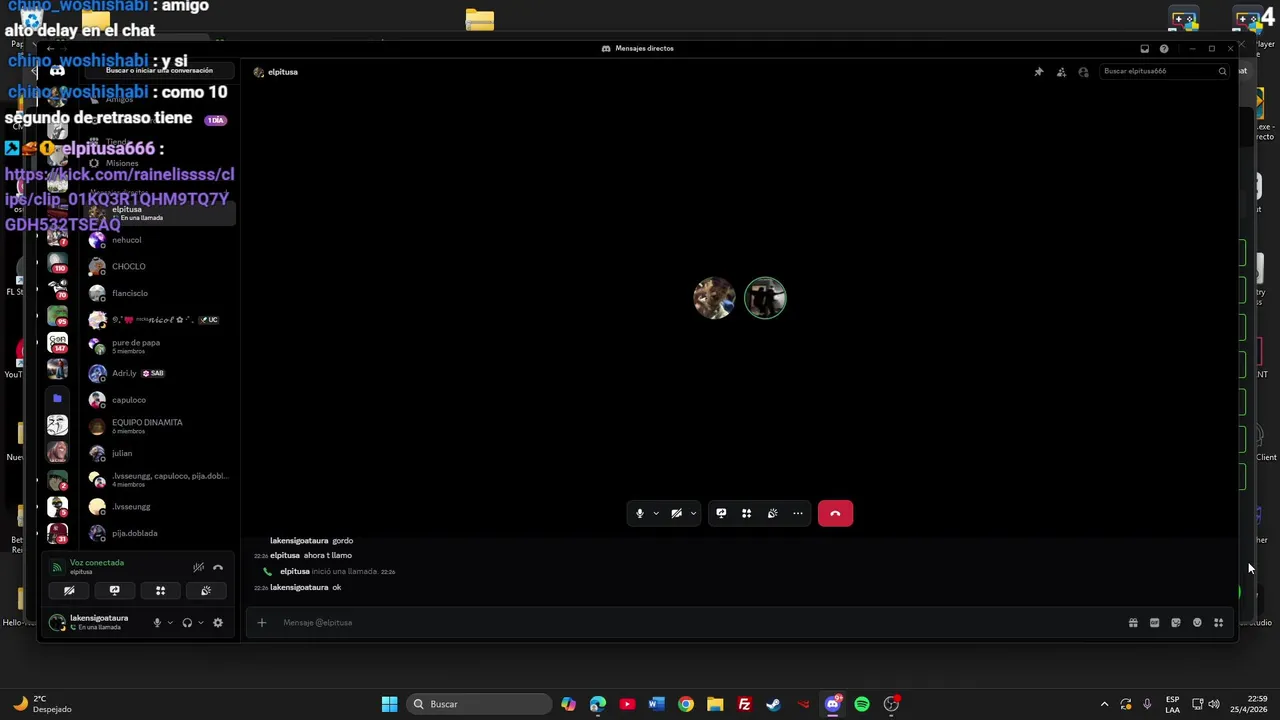Open volume control in system tray
The height and width of the screenshot is (720, 1280).
point(1214,704)
